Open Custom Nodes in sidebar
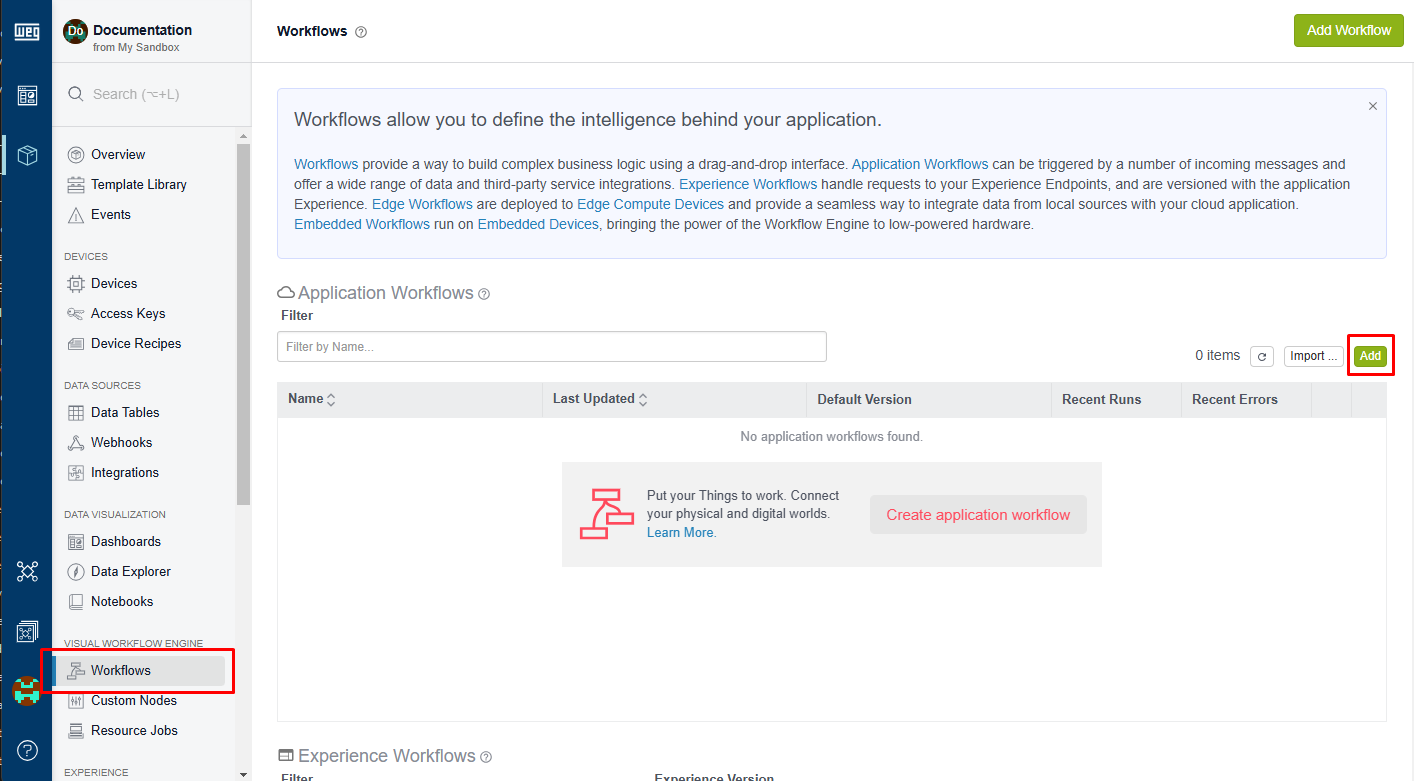Screen dimensions: 1414x781 133,701
